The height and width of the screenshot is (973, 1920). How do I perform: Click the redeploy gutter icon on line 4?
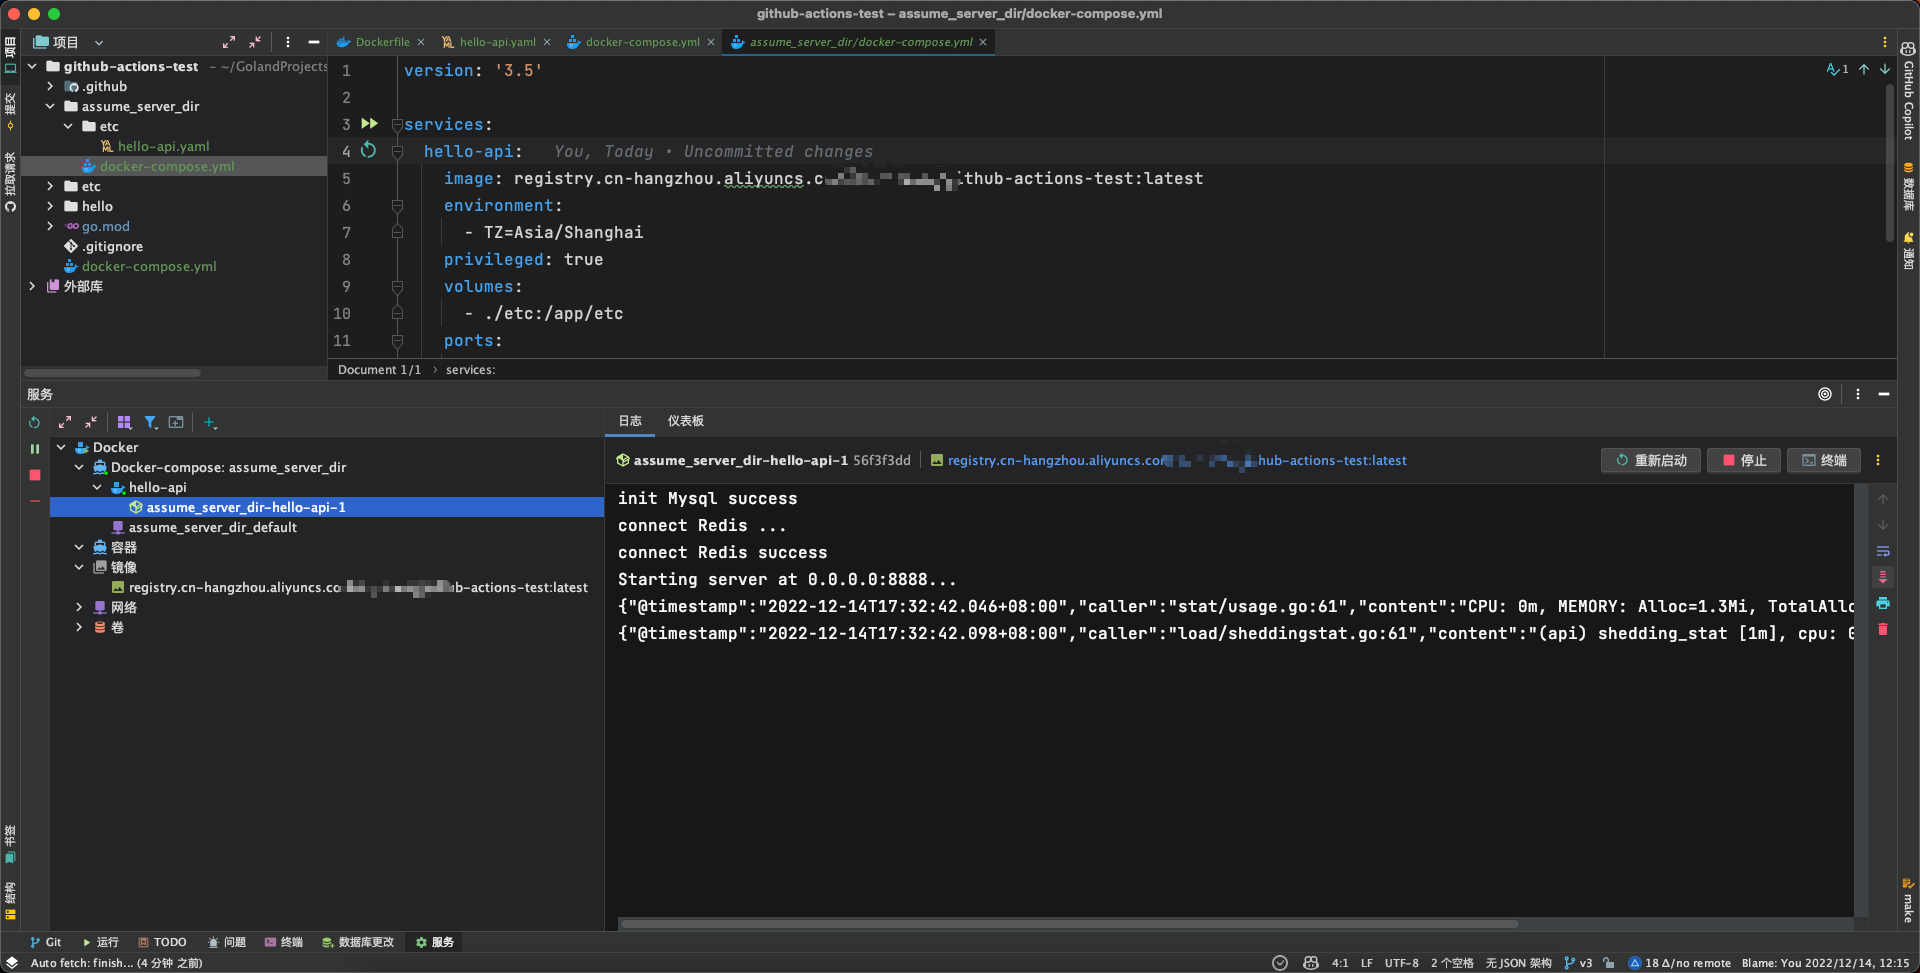click(368, 150)
